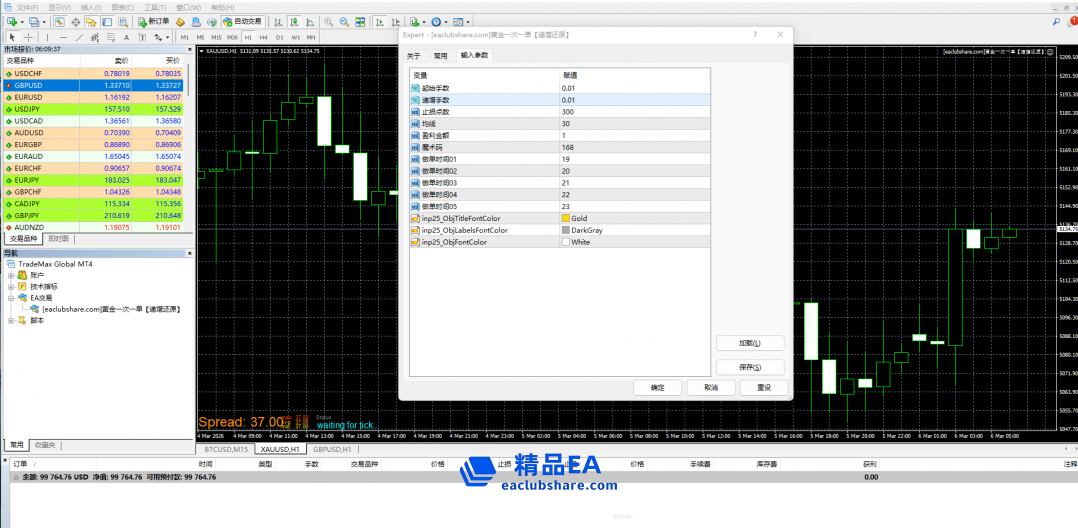Select the trendline drawing tool
This screenshot has height=528, width=1078.
78,37
